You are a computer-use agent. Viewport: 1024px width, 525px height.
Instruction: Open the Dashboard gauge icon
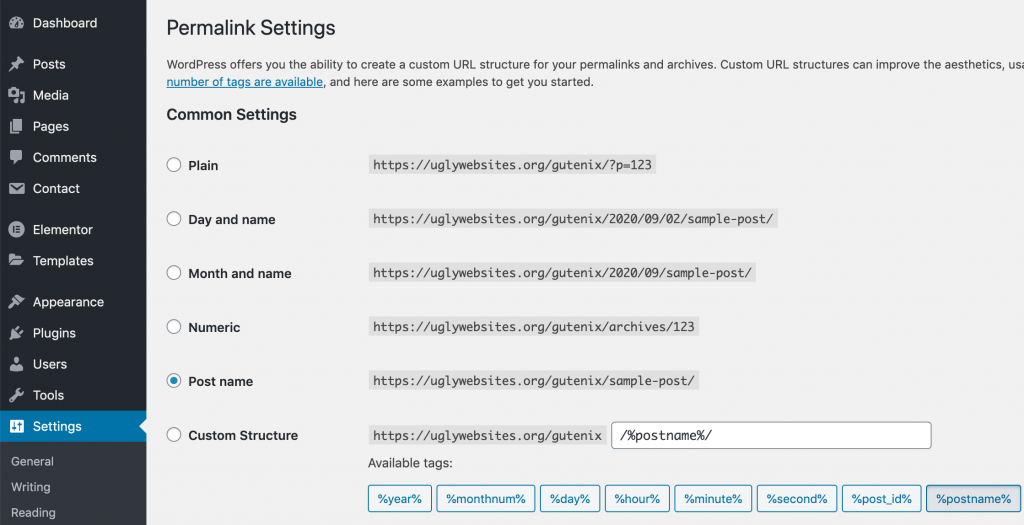(x=16, y=23)
